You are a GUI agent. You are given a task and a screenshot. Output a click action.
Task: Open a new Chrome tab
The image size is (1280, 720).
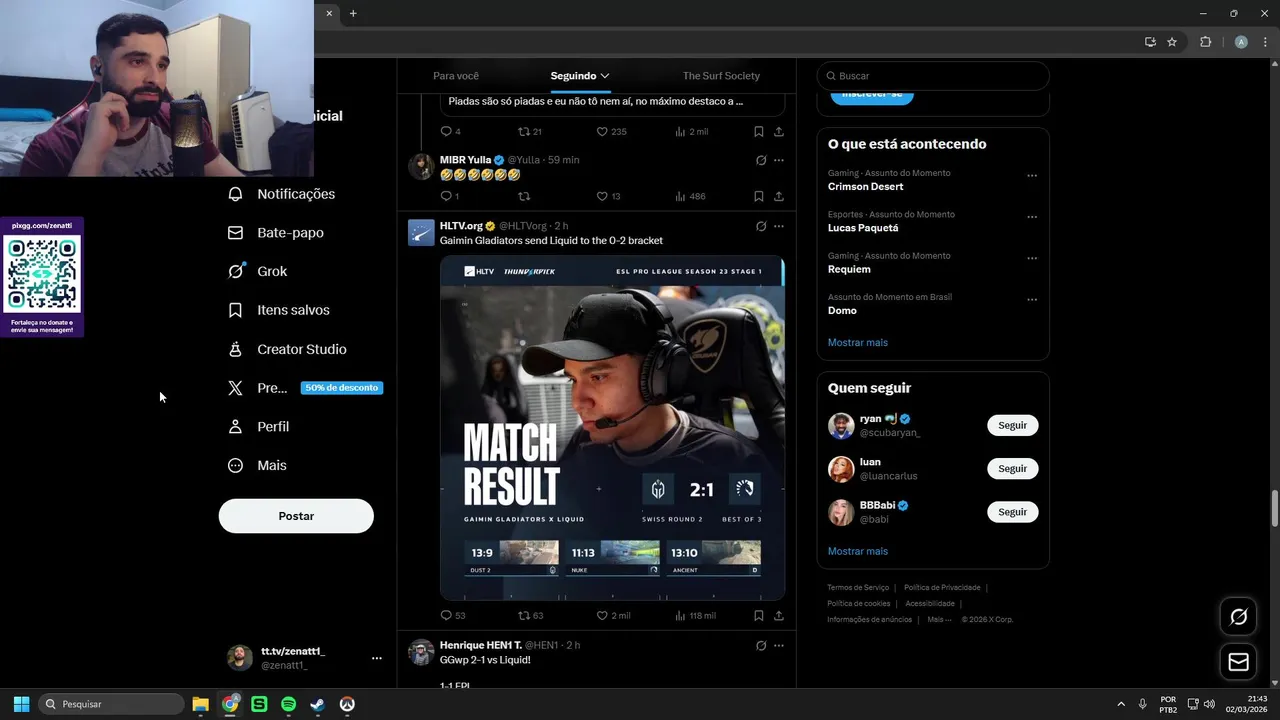point(353,13)
